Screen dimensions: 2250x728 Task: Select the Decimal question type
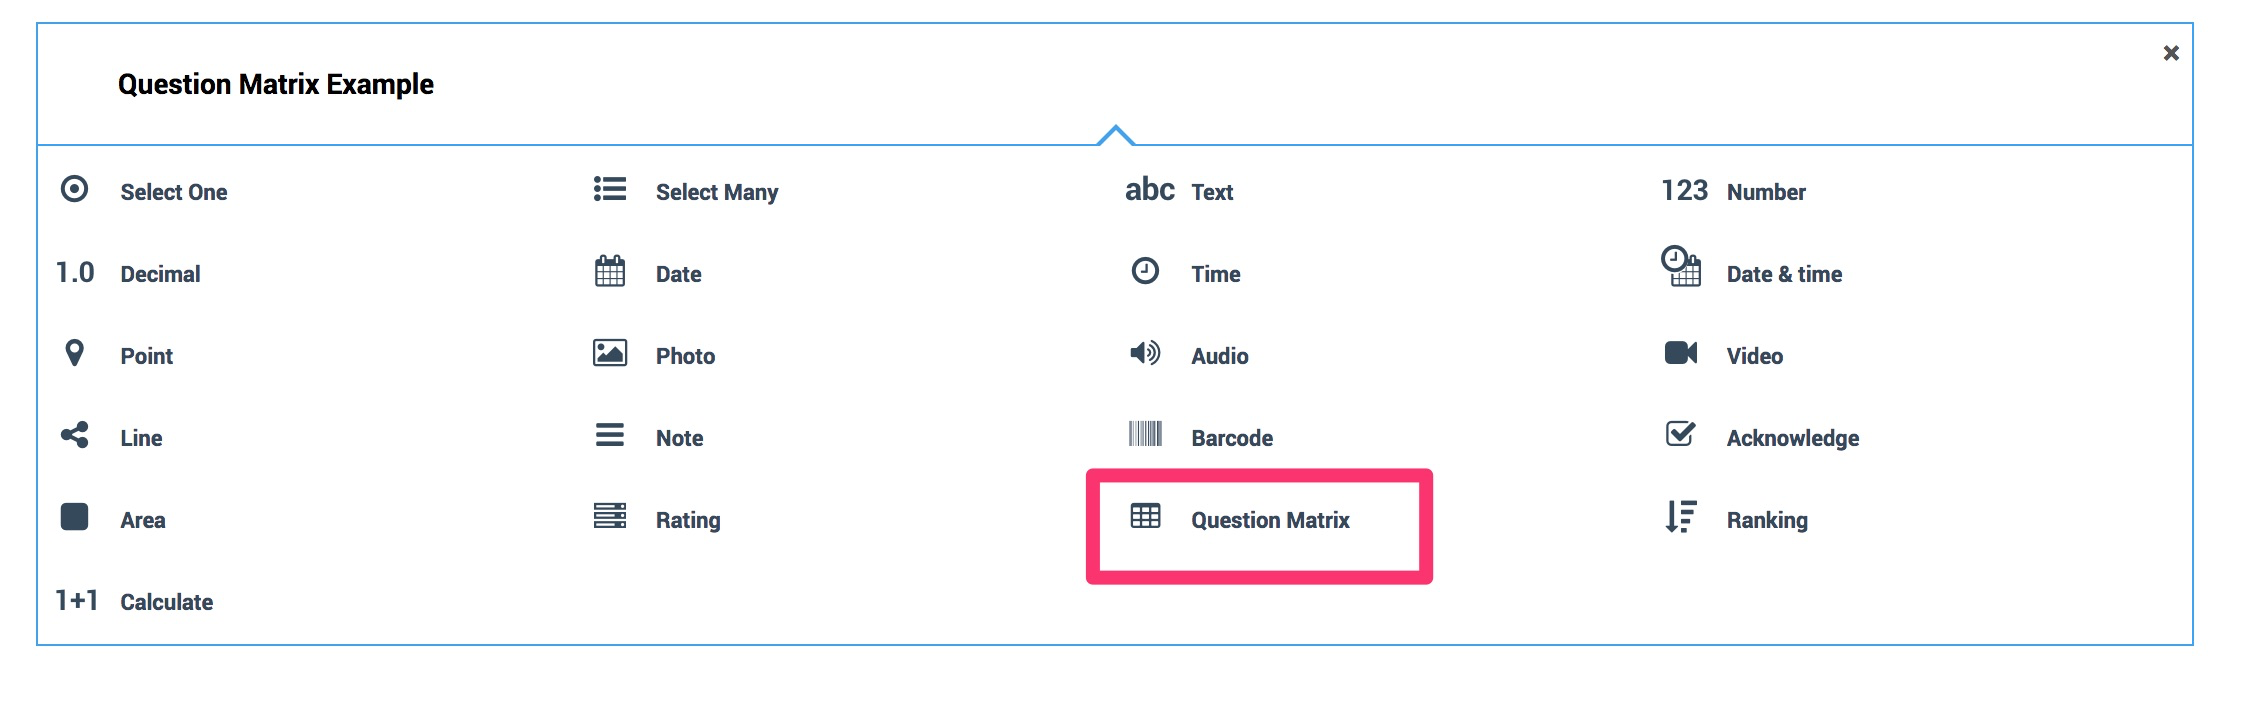coord(160,274)
